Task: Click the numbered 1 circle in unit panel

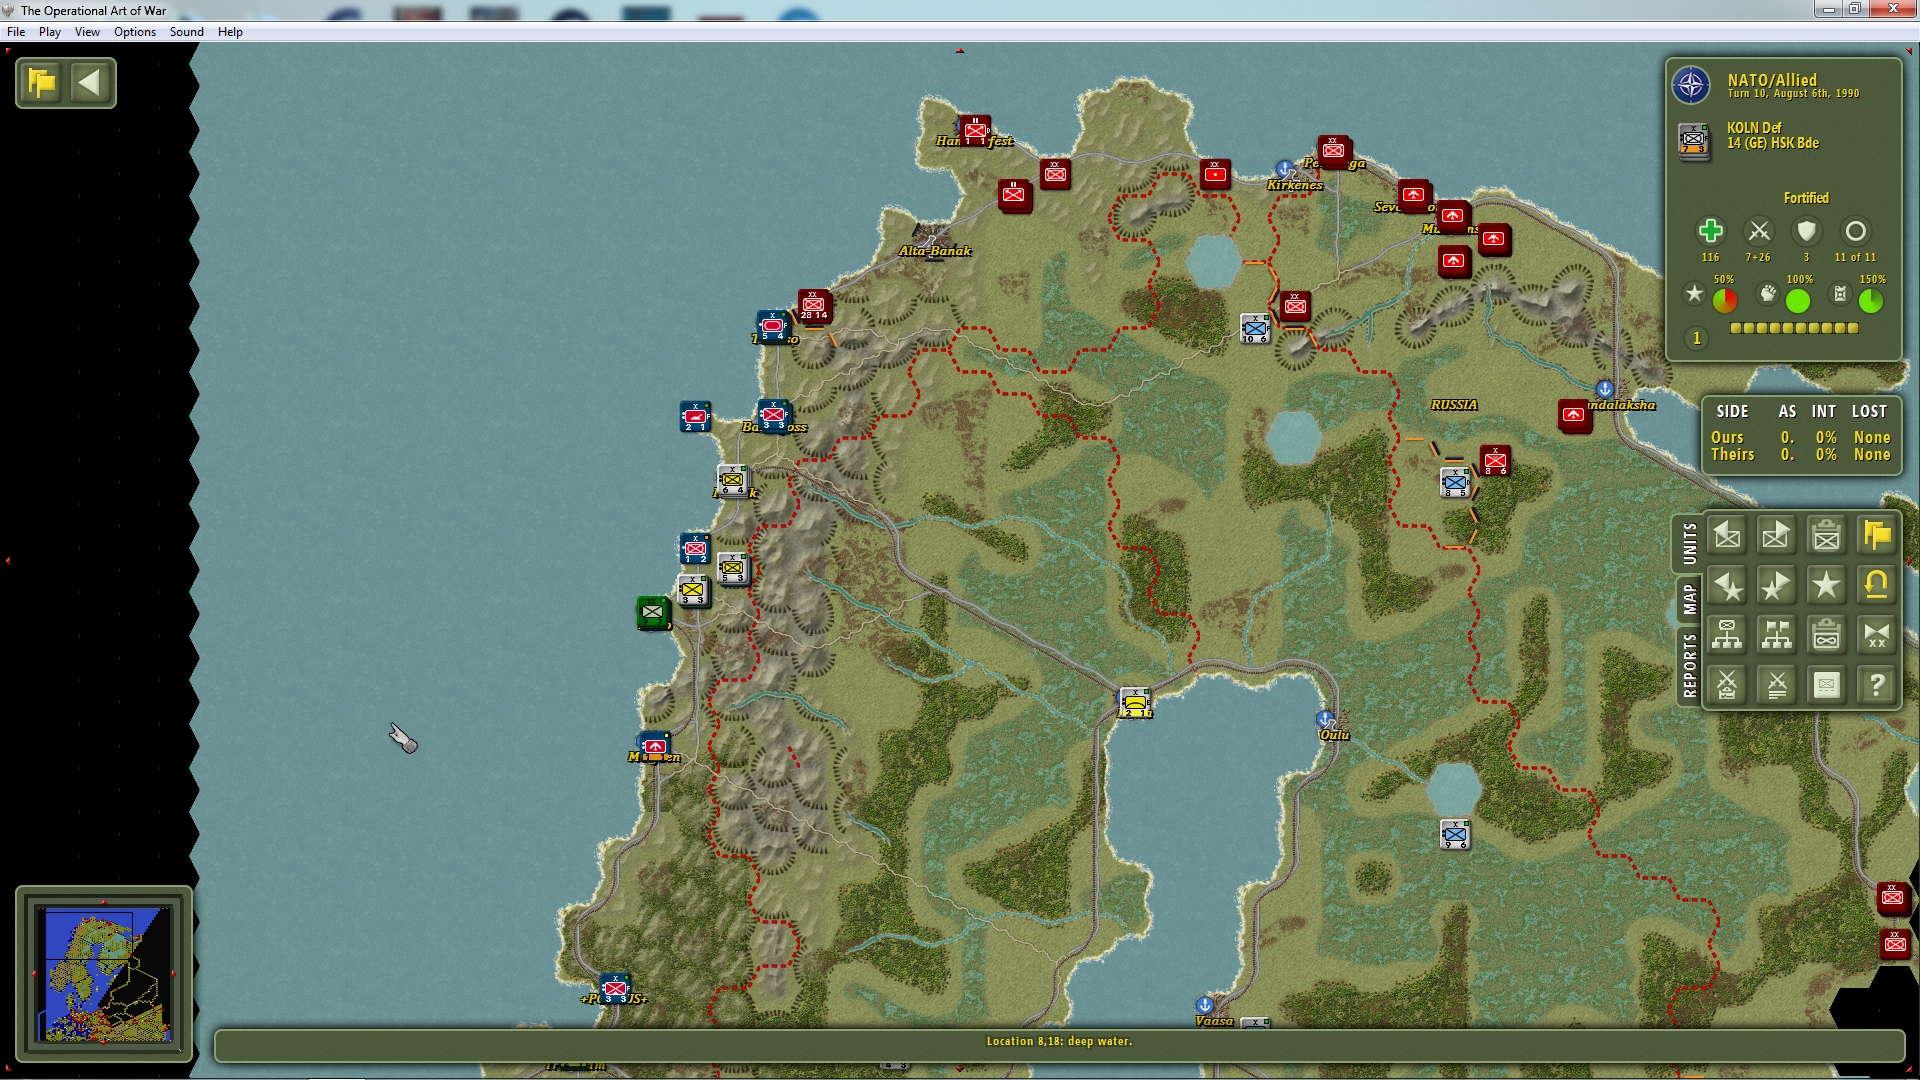Action: pyautogui.click(x=1697, y=338)
